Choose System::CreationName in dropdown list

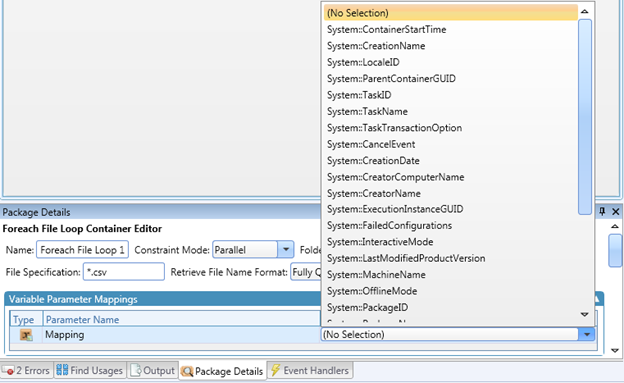click(x=450, y=46)
